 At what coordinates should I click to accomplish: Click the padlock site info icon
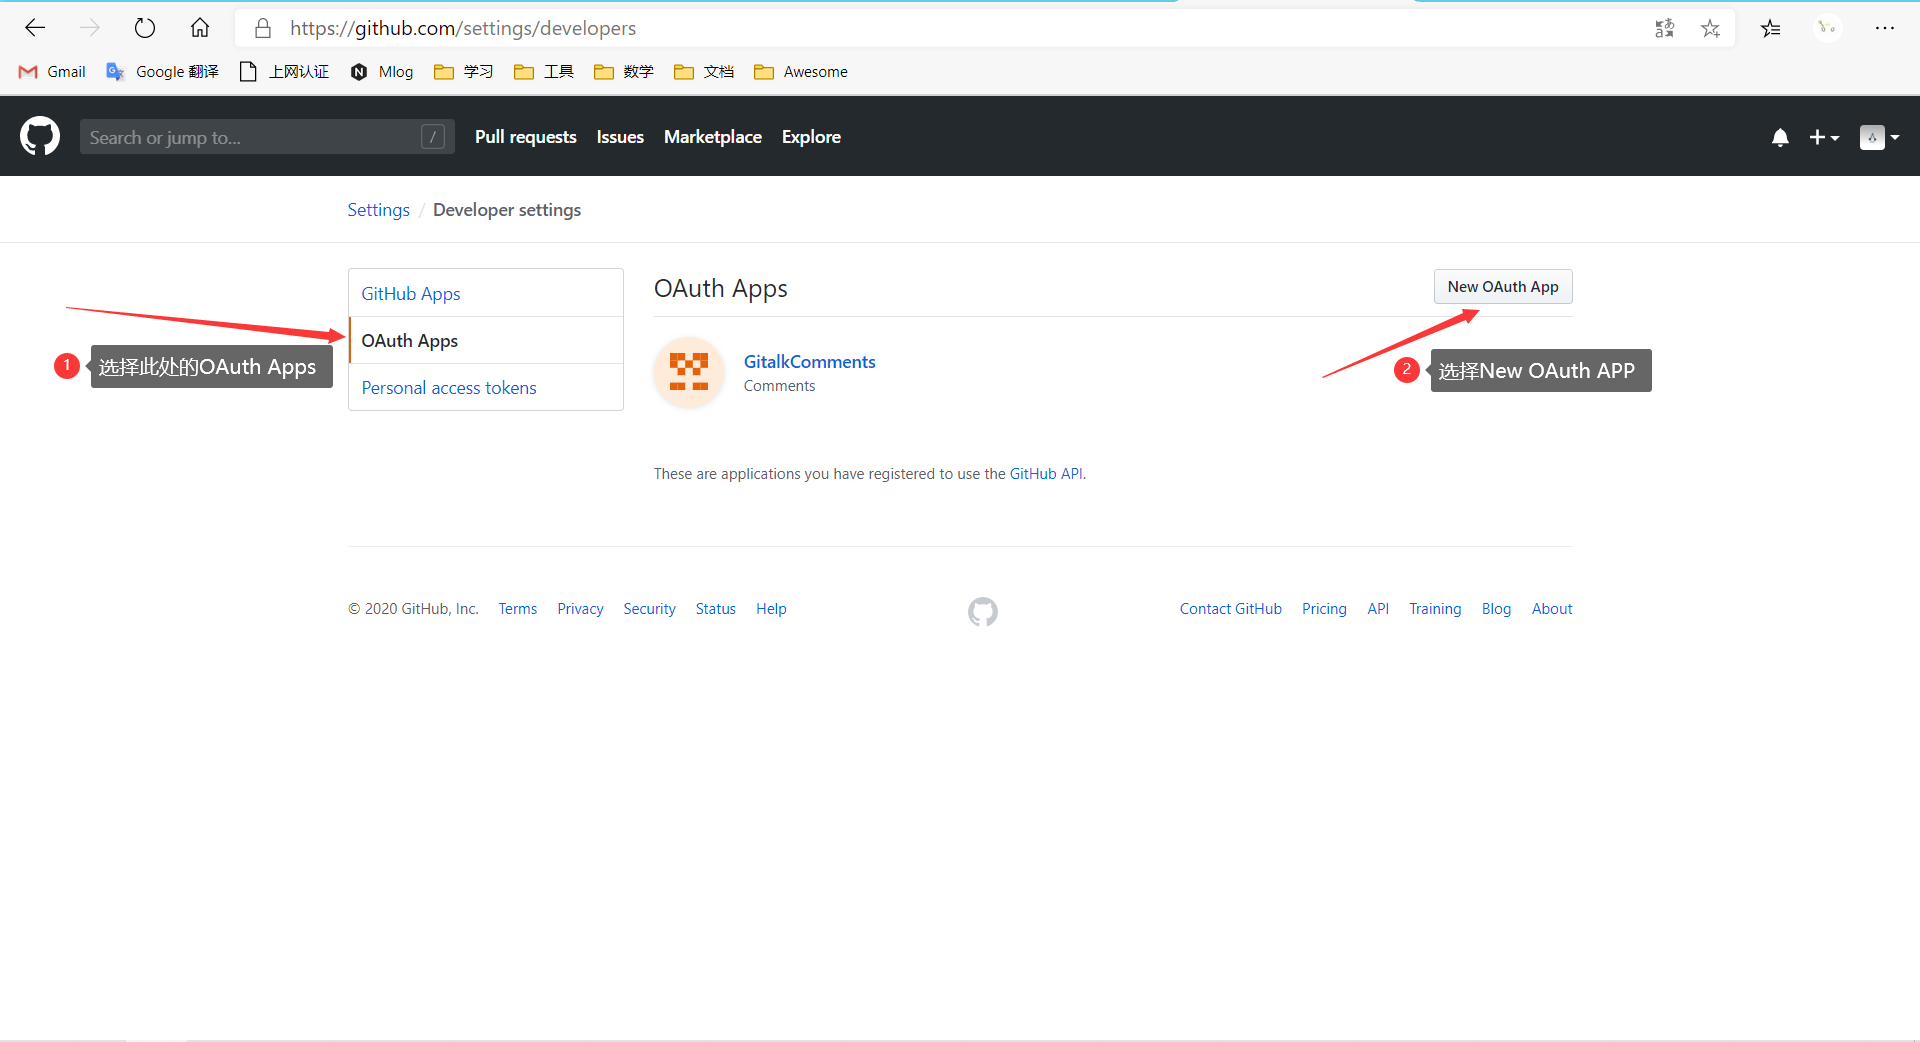click(263, 28)
